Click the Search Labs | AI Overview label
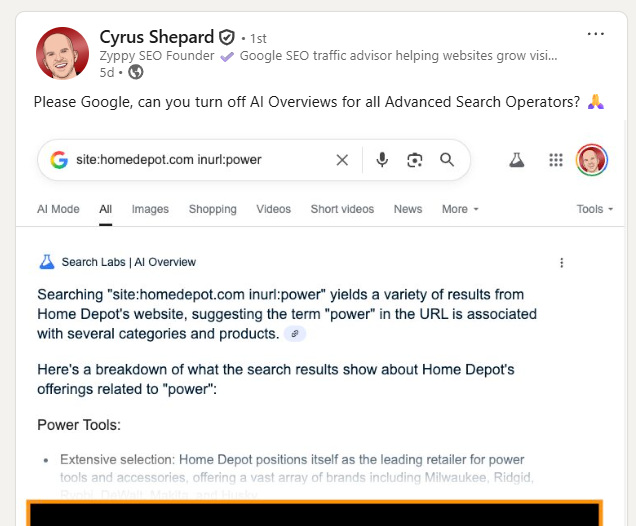Screen dimensions: 636x526 click(x=129, y=262)
